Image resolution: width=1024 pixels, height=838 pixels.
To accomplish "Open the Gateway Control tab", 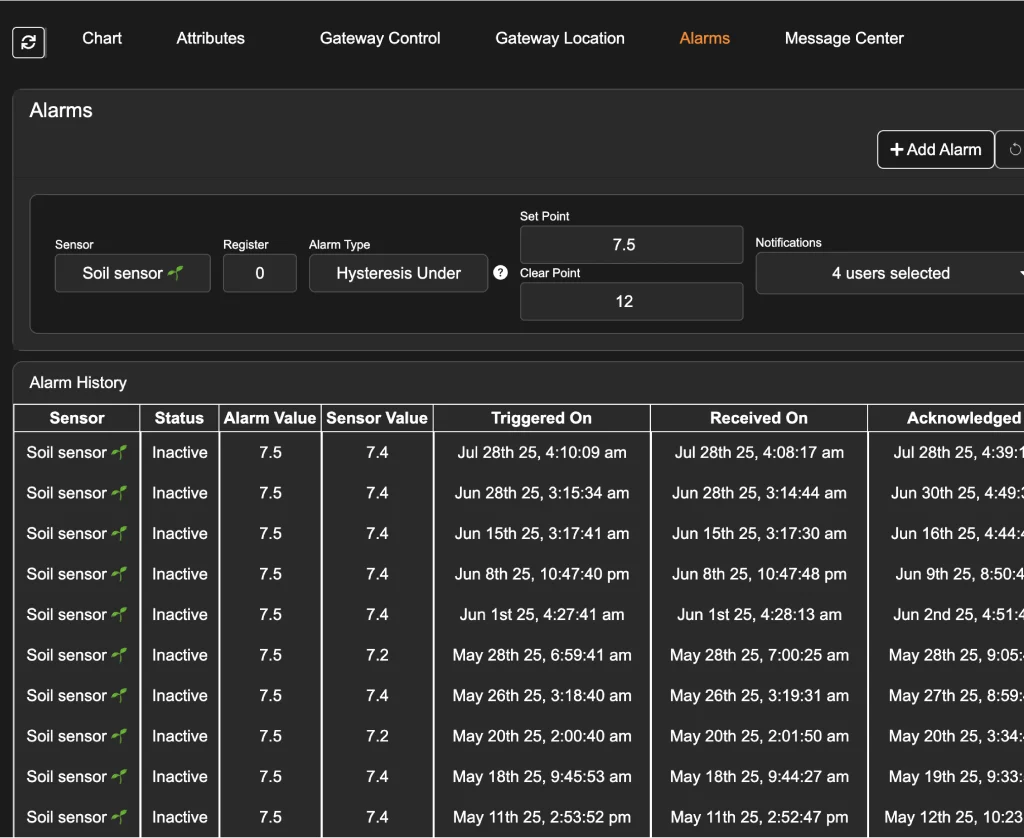I will [x=380, y=38].
